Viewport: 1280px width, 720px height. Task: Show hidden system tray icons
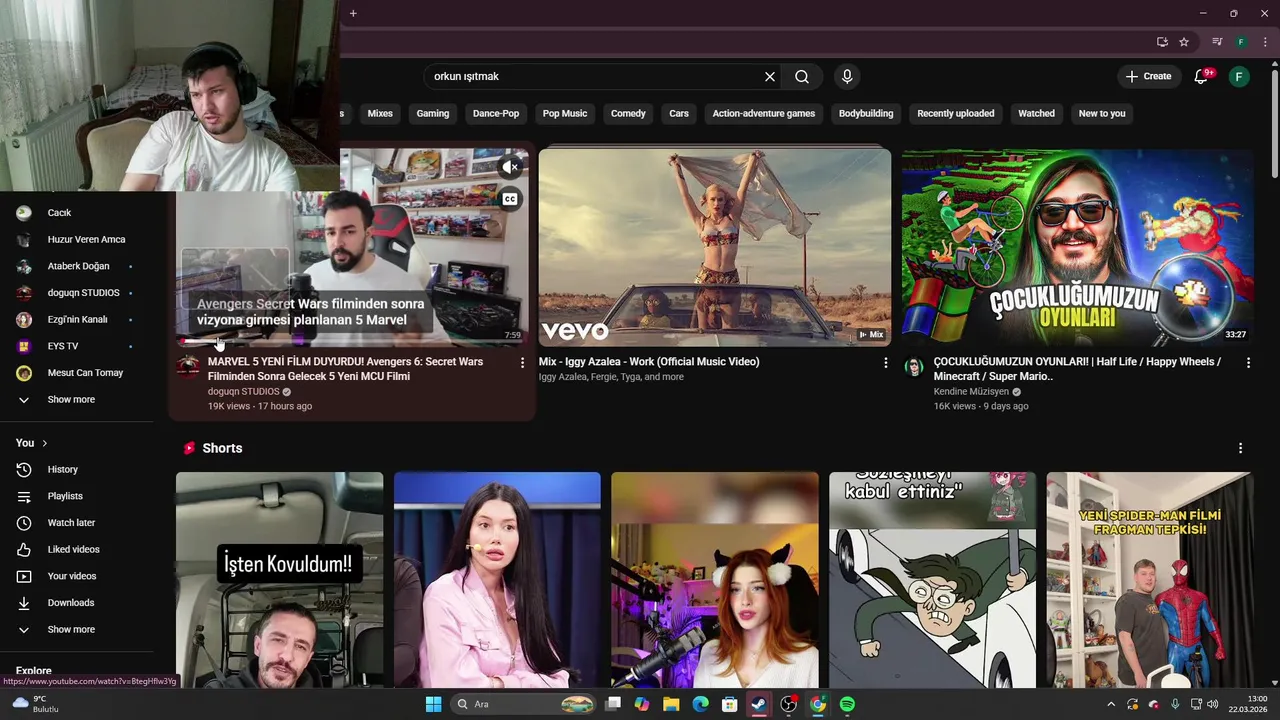point(1110,704)
